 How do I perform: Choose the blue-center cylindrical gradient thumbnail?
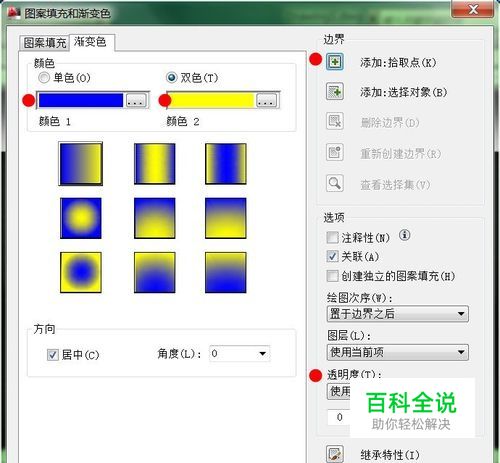coord(226,164)
